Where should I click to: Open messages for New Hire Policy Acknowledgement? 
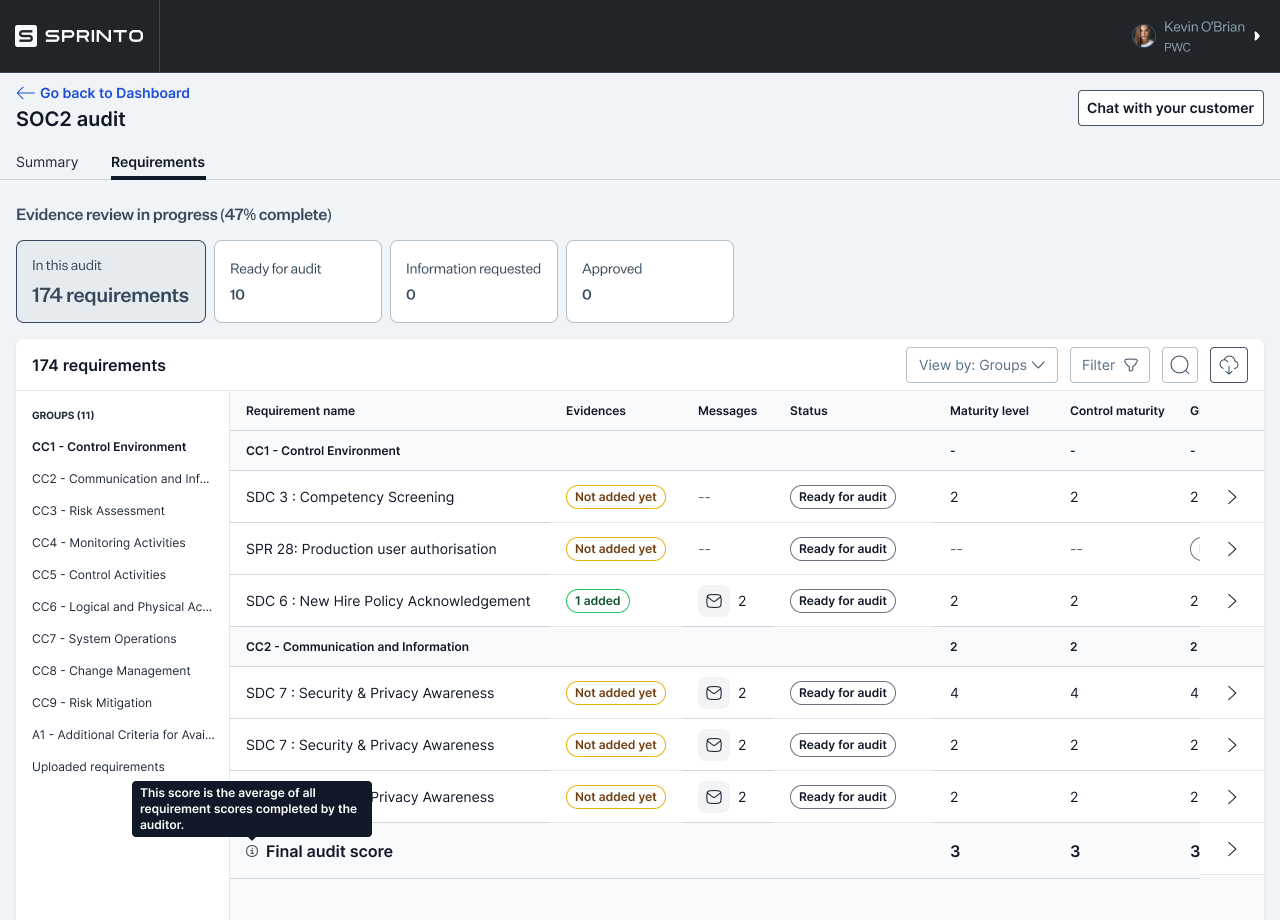pyautogui.click(x=713, y=601)
